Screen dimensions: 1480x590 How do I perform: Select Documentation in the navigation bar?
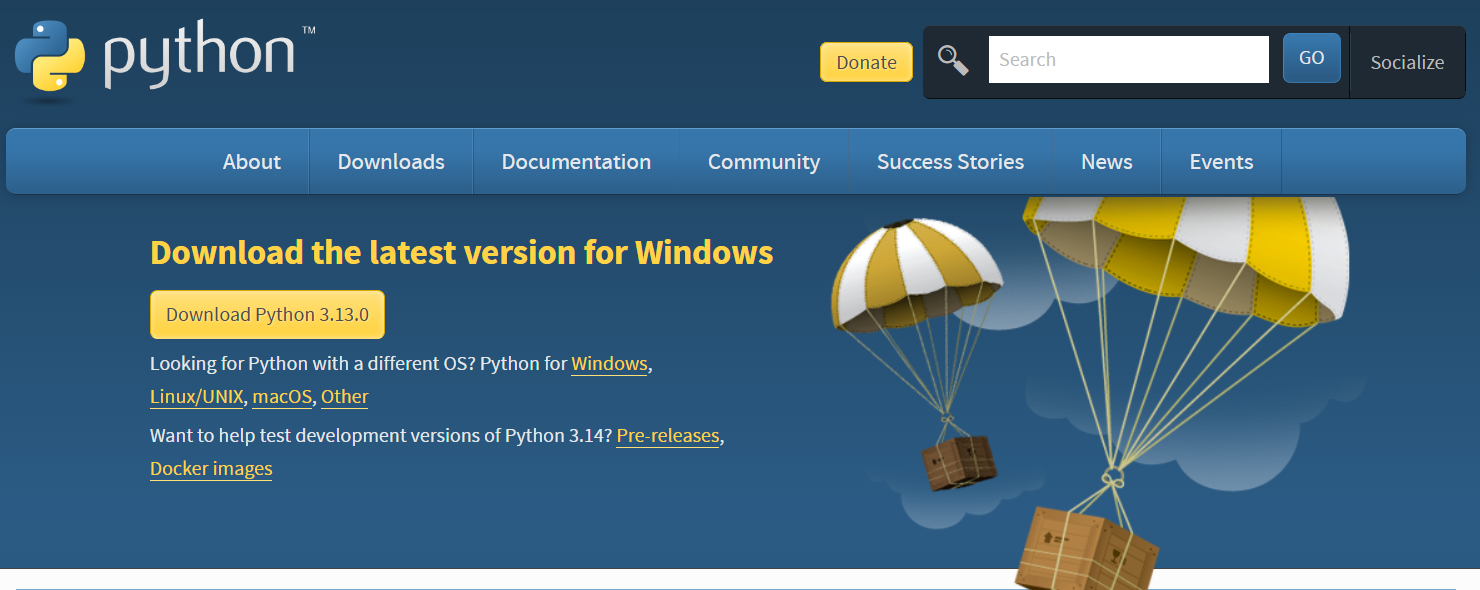pyautogui.click(x=576, y=162)
